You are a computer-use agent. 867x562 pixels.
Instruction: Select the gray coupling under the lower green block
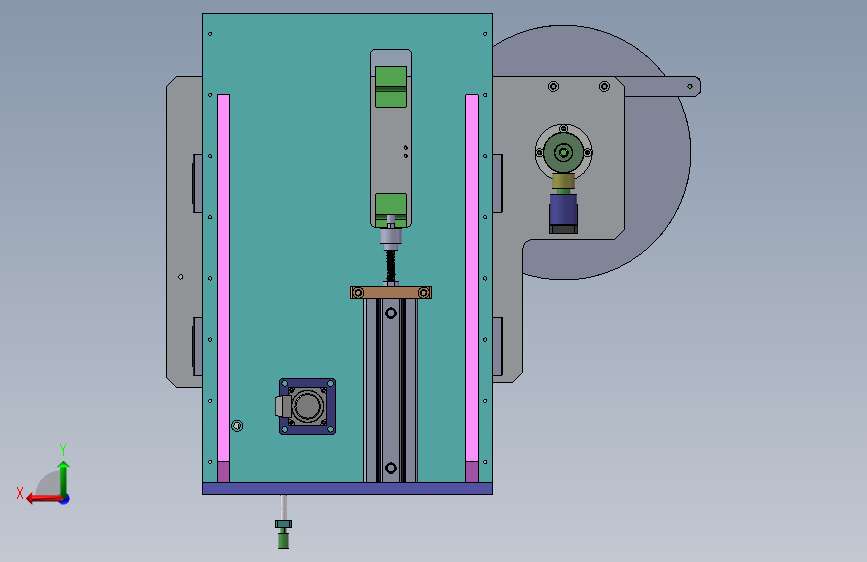391,237
